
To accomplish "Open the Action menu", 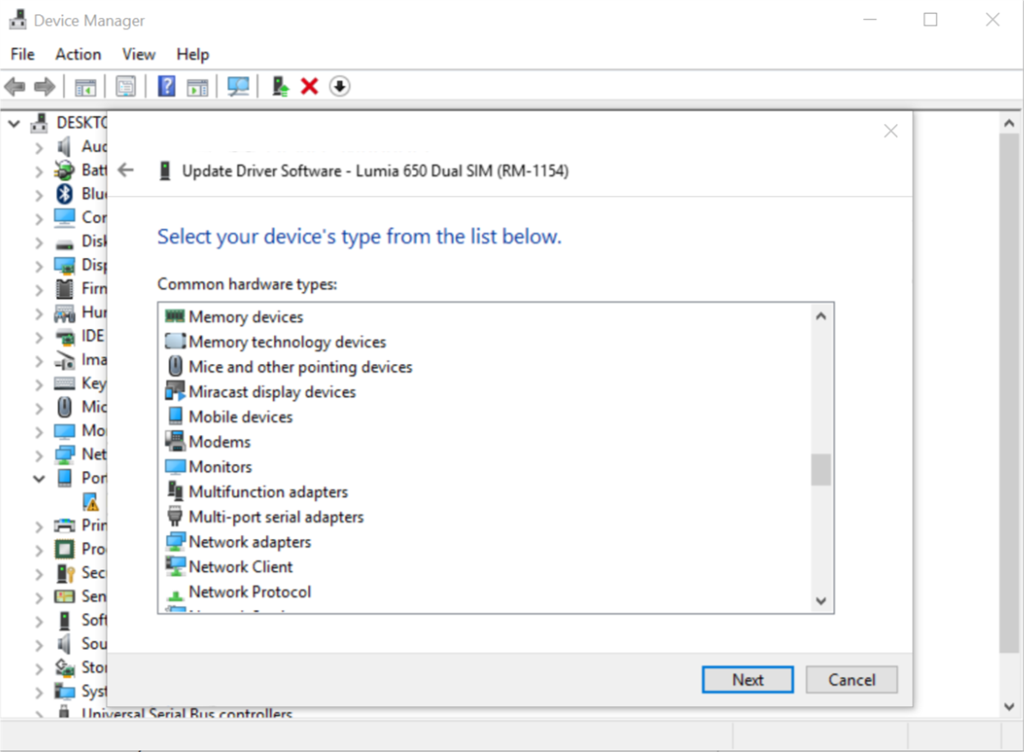I will (78, 54).
